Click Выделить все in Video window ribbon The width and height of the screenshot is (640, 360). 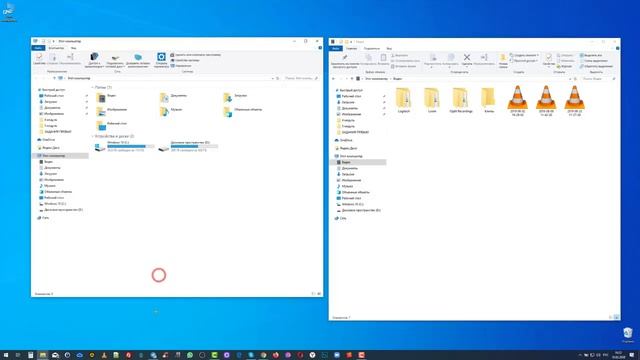(591, 55)
